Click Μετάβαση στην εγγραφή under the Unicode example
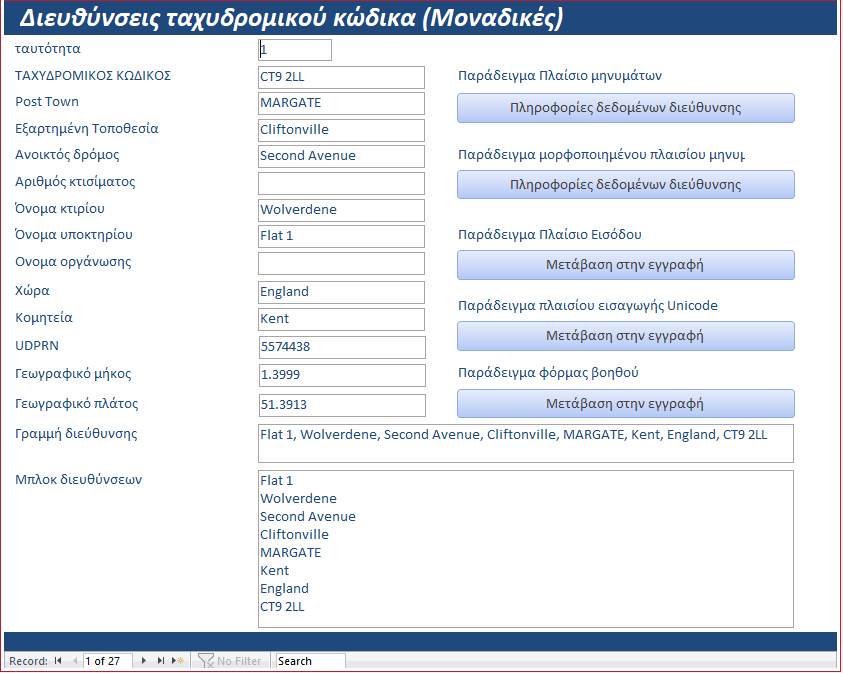 click(626, 336)
